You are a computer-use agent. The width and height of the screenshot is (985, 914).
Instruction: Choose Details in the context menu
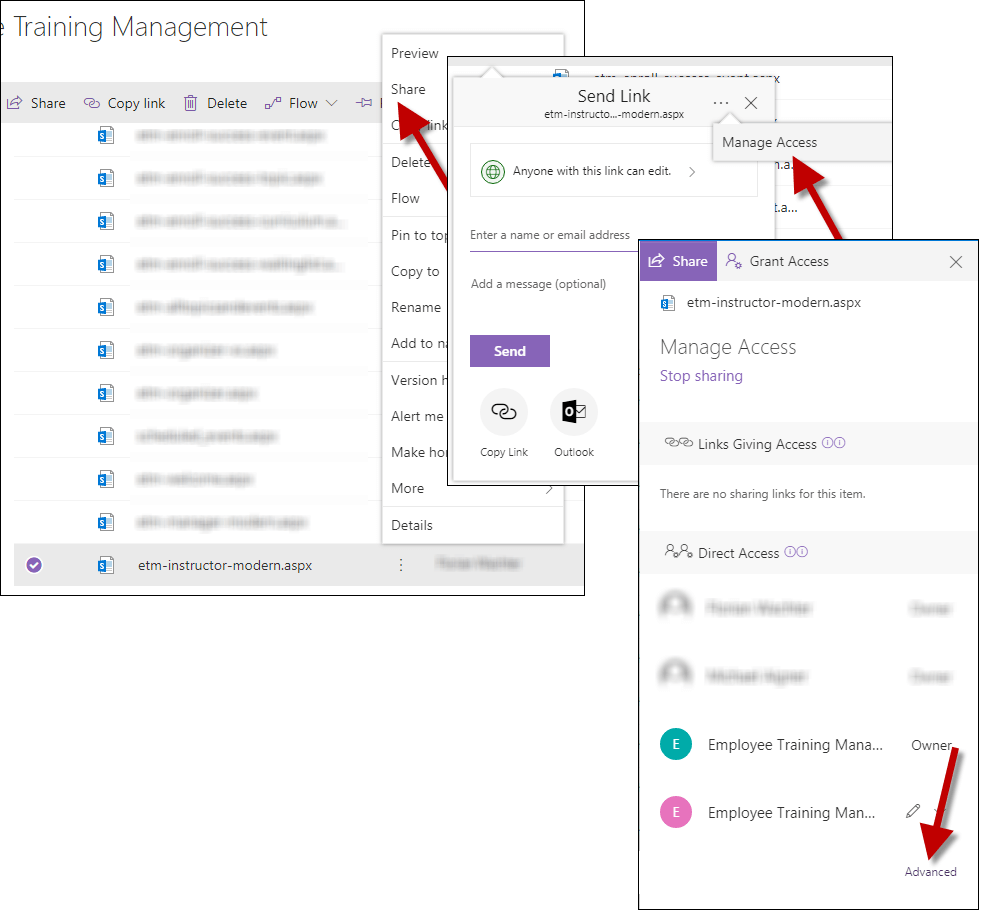[411, 525]
